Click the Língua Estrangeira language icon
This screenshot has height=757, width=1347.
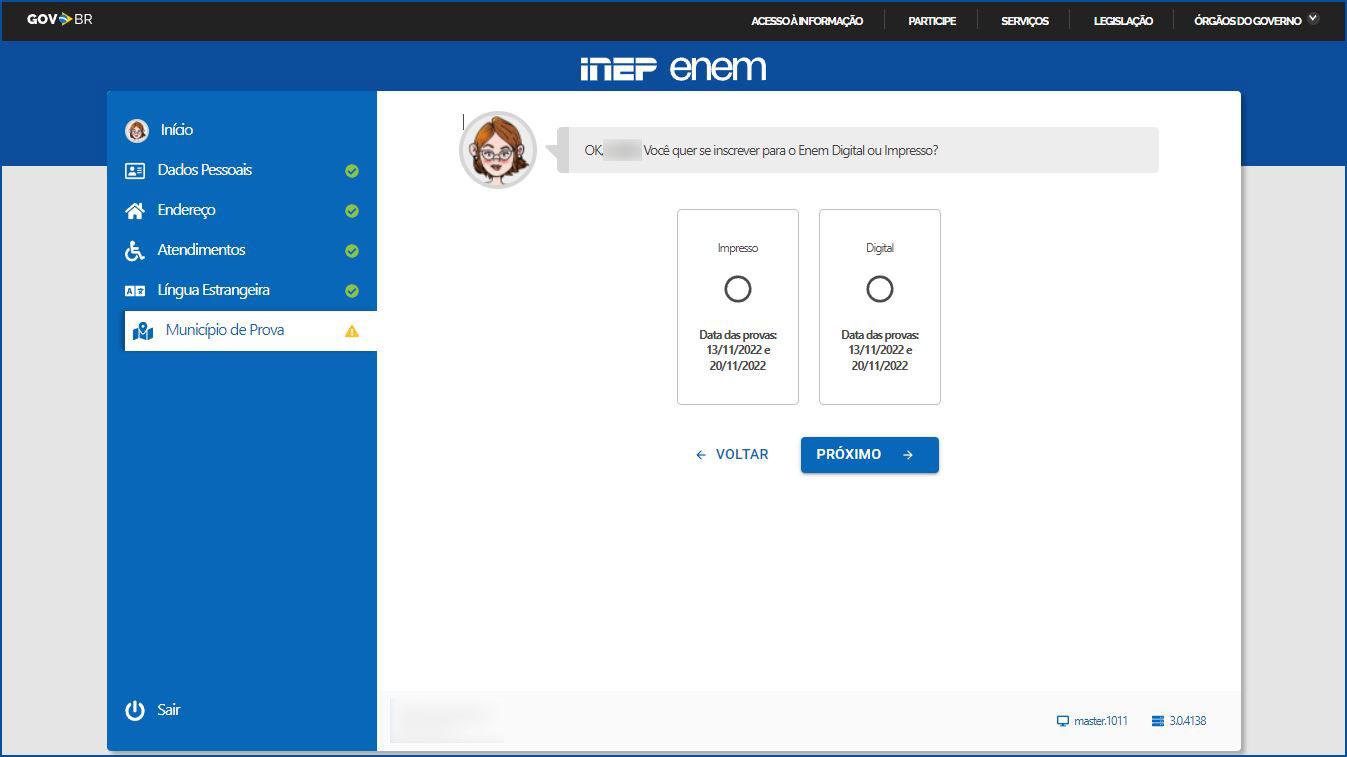(135, 291)
